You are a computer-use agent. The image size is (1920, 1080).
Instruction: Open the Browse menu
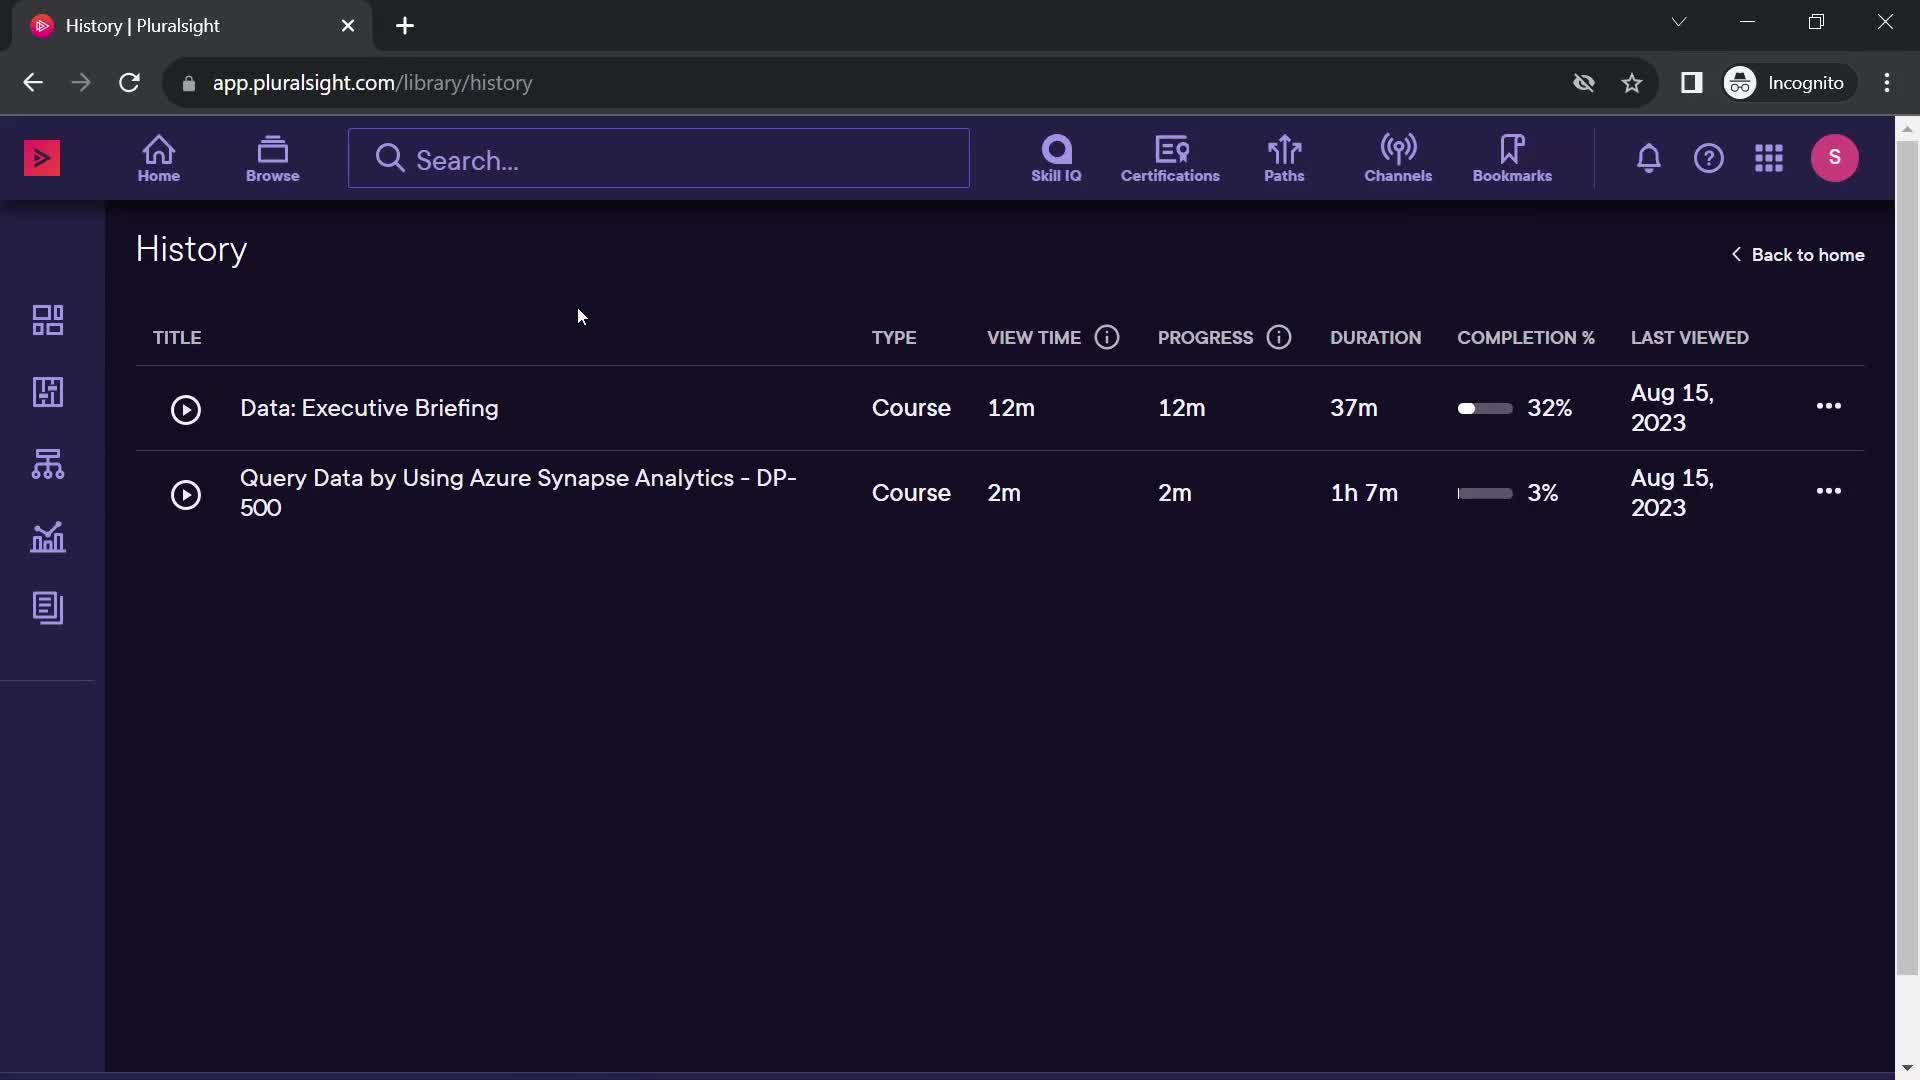tap(273, 158)
